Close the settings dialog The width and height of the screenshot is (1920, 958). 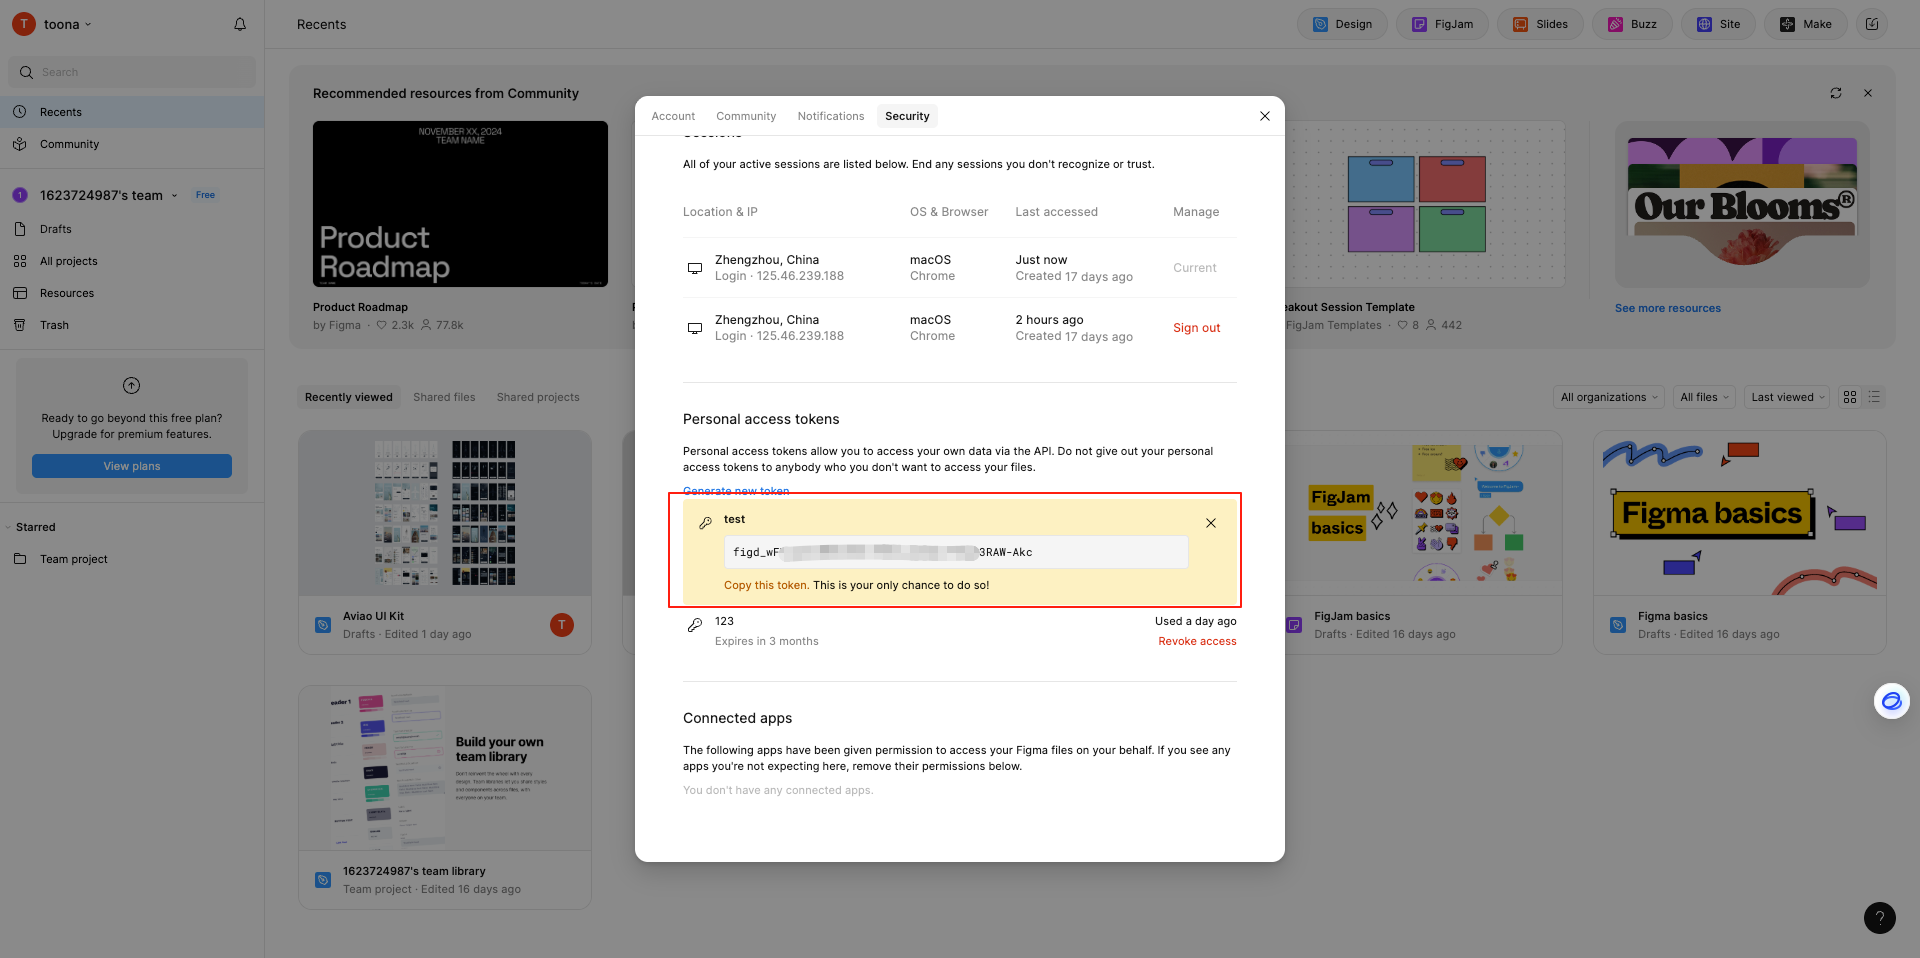[x=1264, y=116]
